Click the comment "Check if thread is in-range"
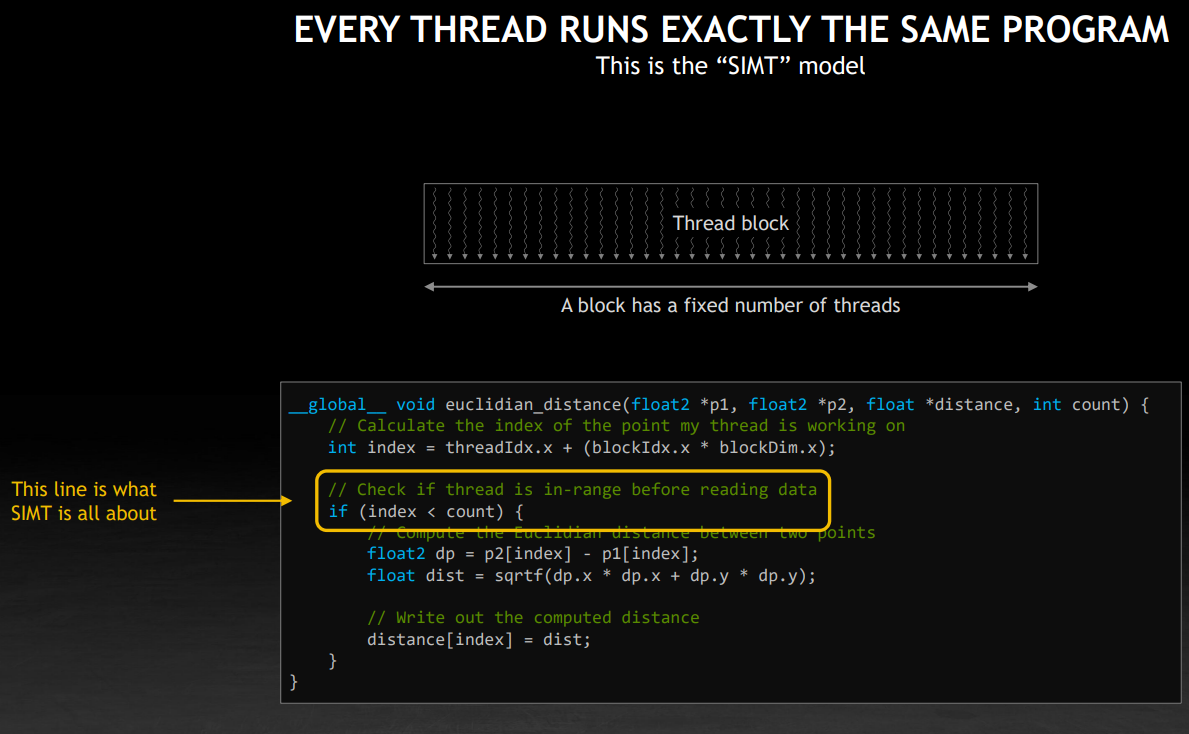Screen dimensions: 1189x734 (572, 489)
